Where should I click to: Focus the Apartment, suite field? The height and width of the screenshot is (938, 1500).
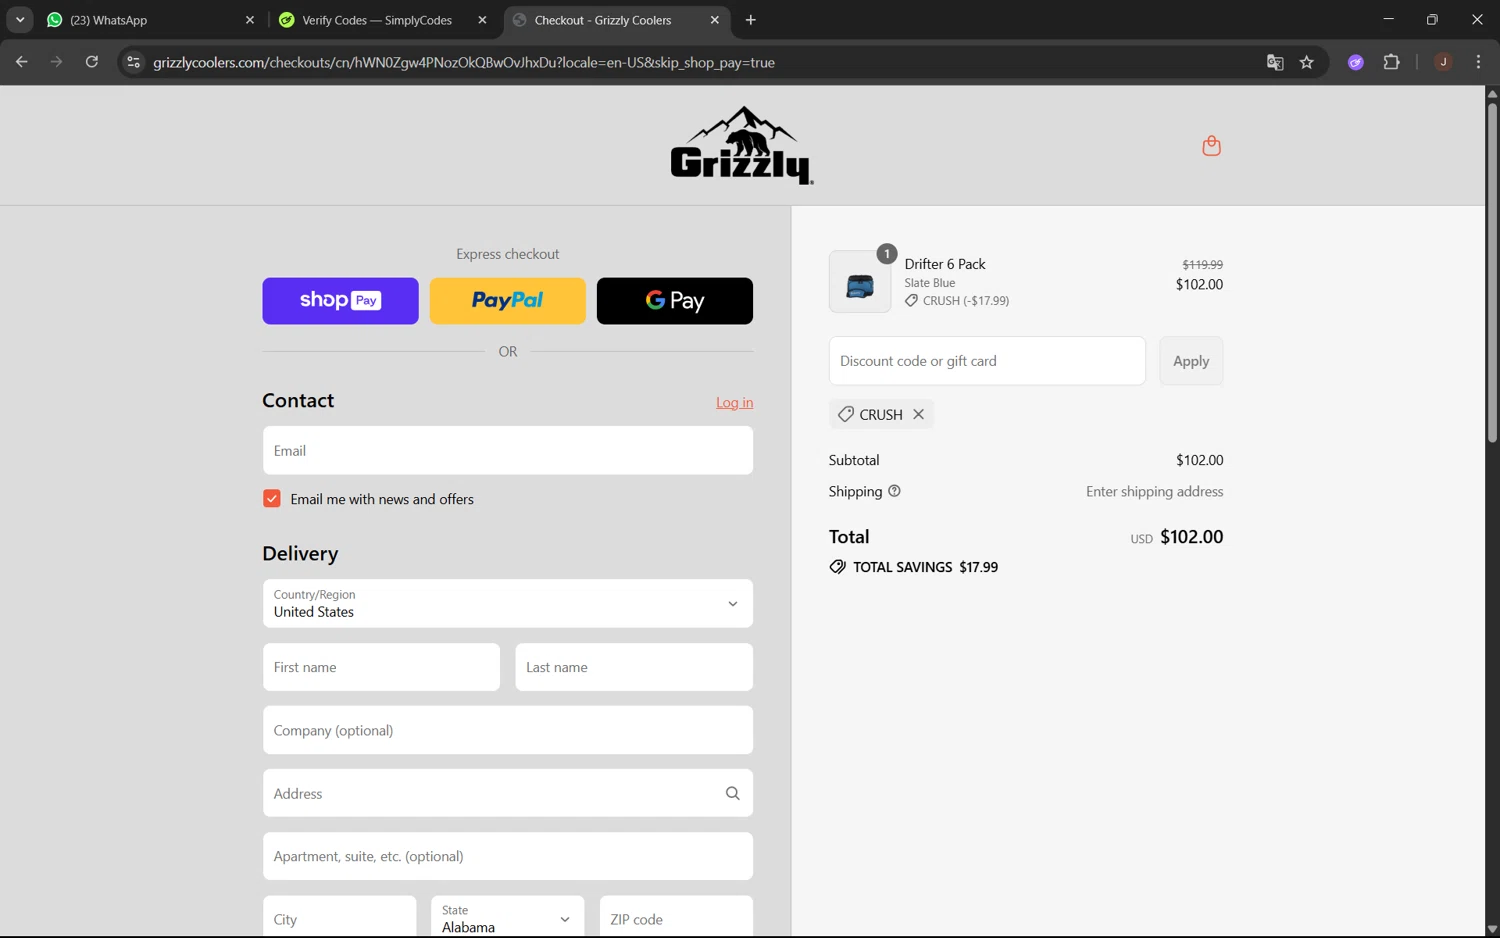[x=508, y=856]
